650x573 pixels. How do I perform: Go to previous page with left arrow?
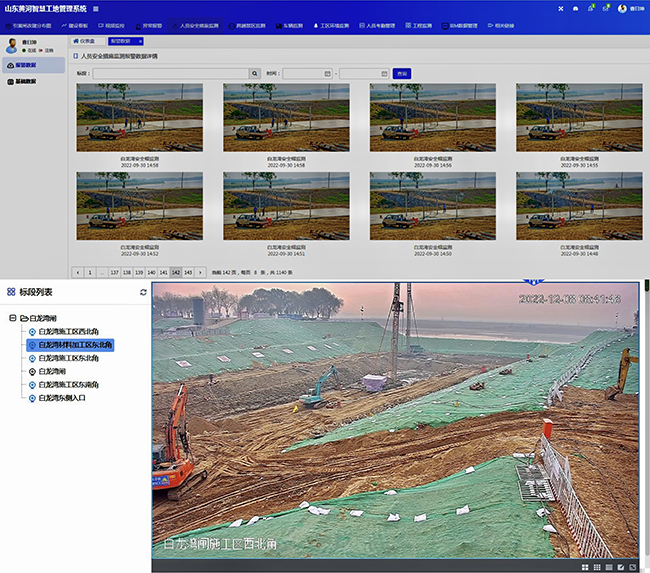(78, 272)
